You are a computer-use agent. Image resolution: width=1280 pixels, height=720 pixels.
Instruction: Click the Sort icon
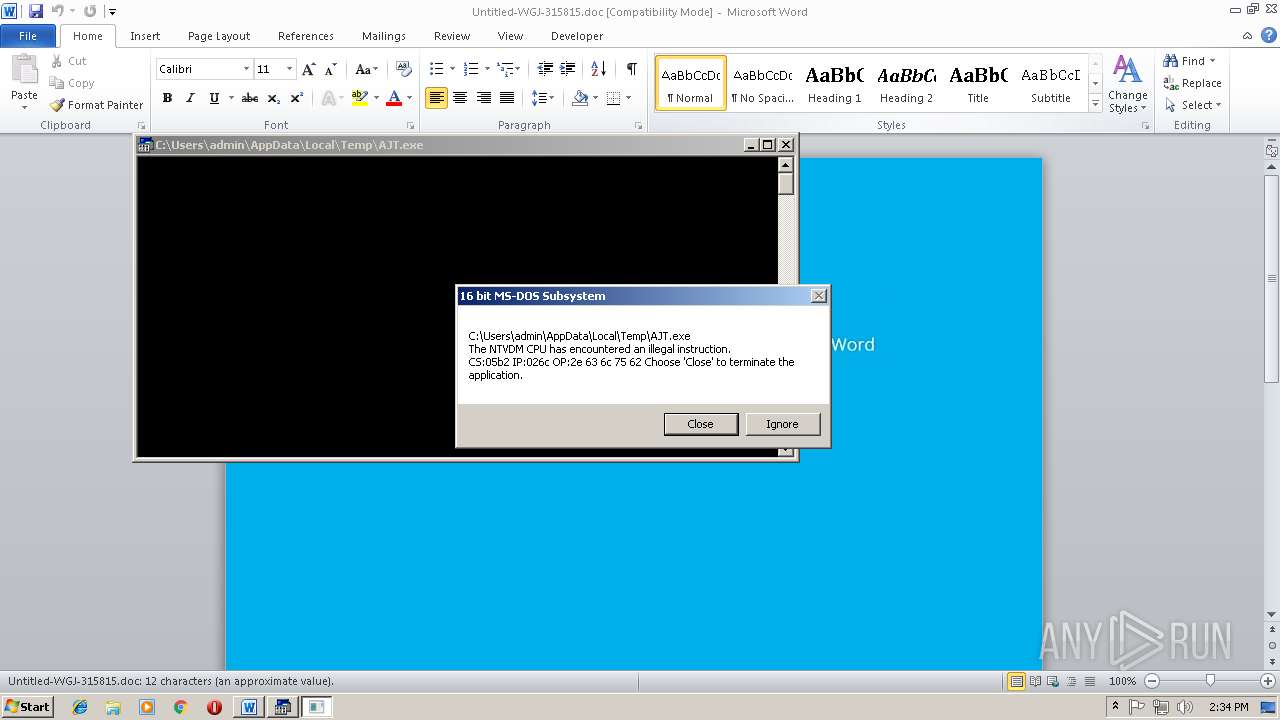coord(598,69)
